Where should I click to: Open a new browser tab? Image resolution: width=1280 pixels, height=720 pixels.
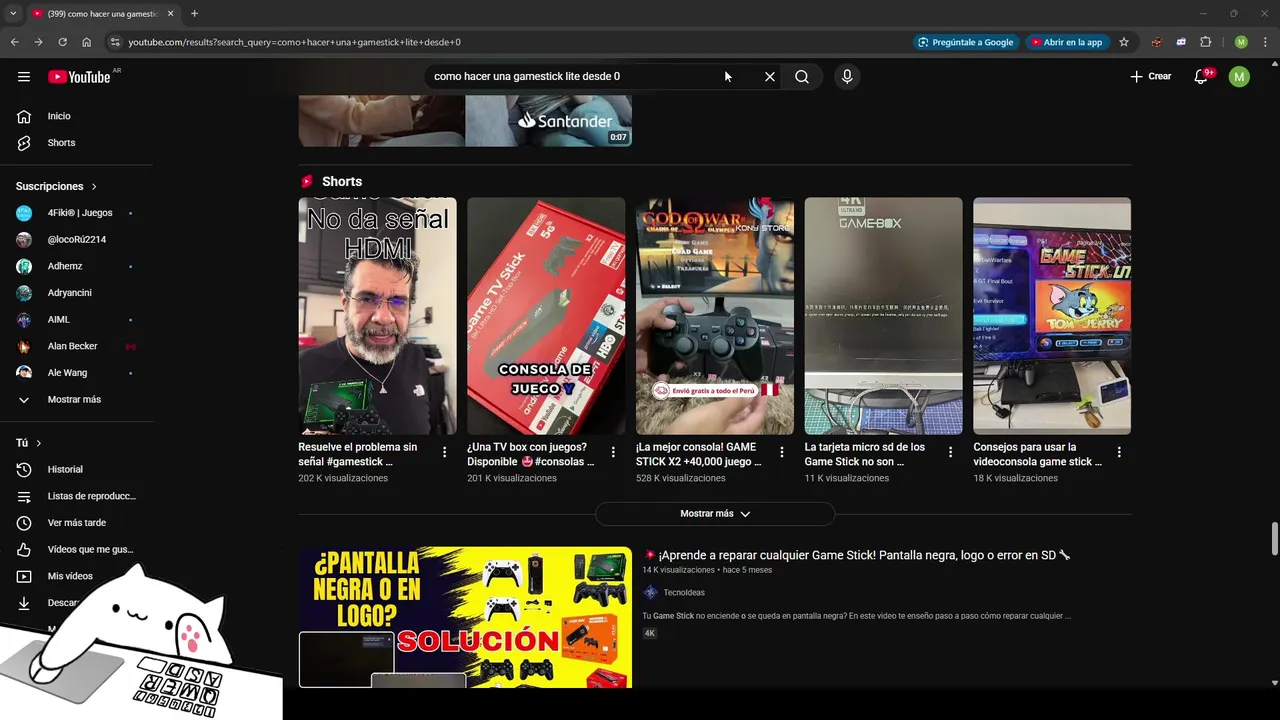tap(194, 14)
